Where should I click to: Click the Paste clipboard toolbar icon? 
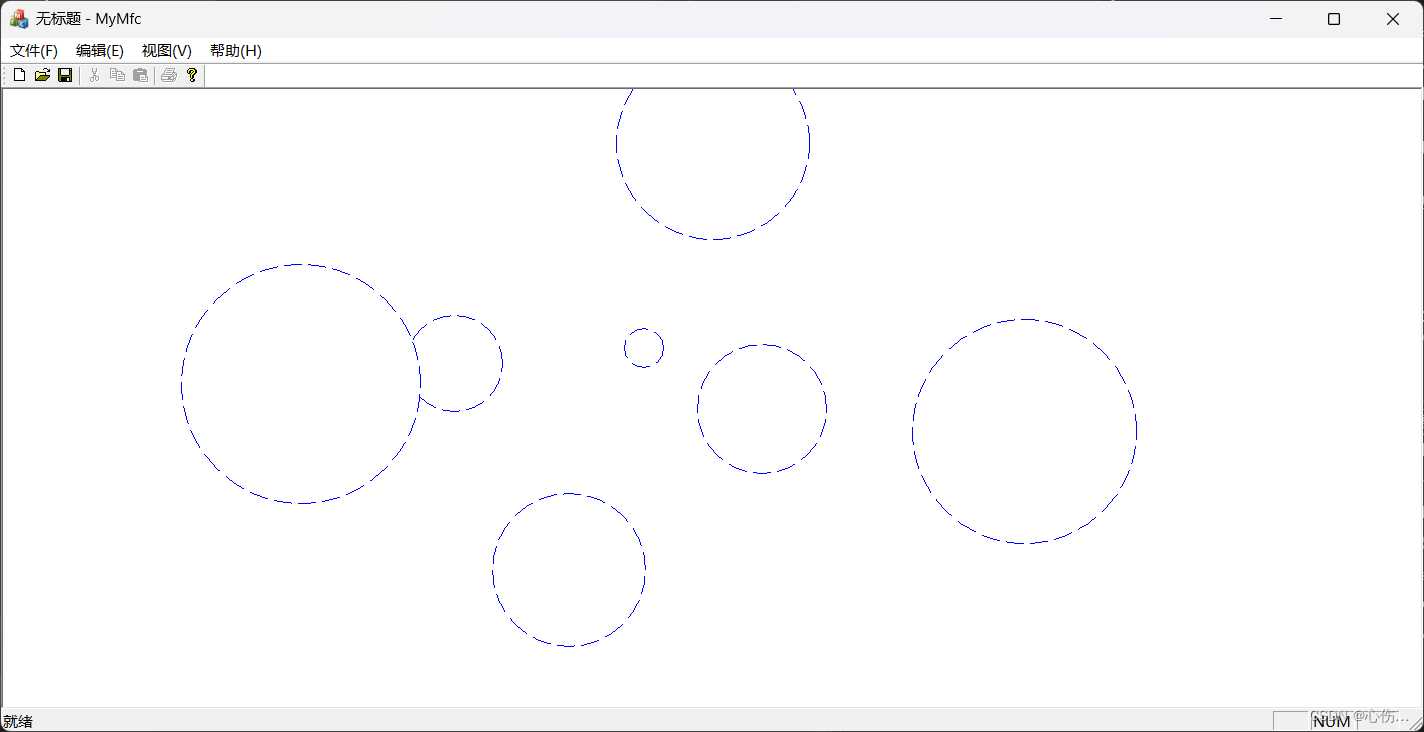pos(140,75)
